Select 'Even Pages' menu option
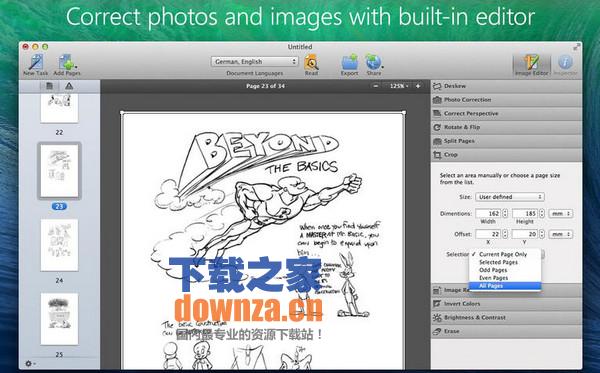The height and width of the screenshot is (373, 600). point(505,278)
